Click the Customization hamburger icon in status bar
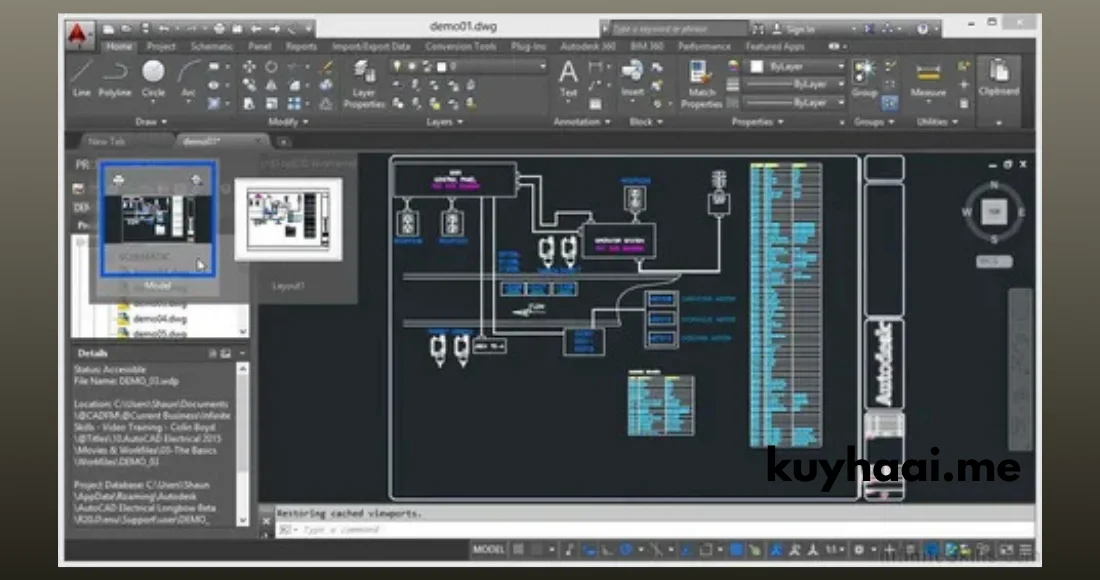Image resolution: width=1100 pixels, height=580 pixels. [x=1025, y=550]
